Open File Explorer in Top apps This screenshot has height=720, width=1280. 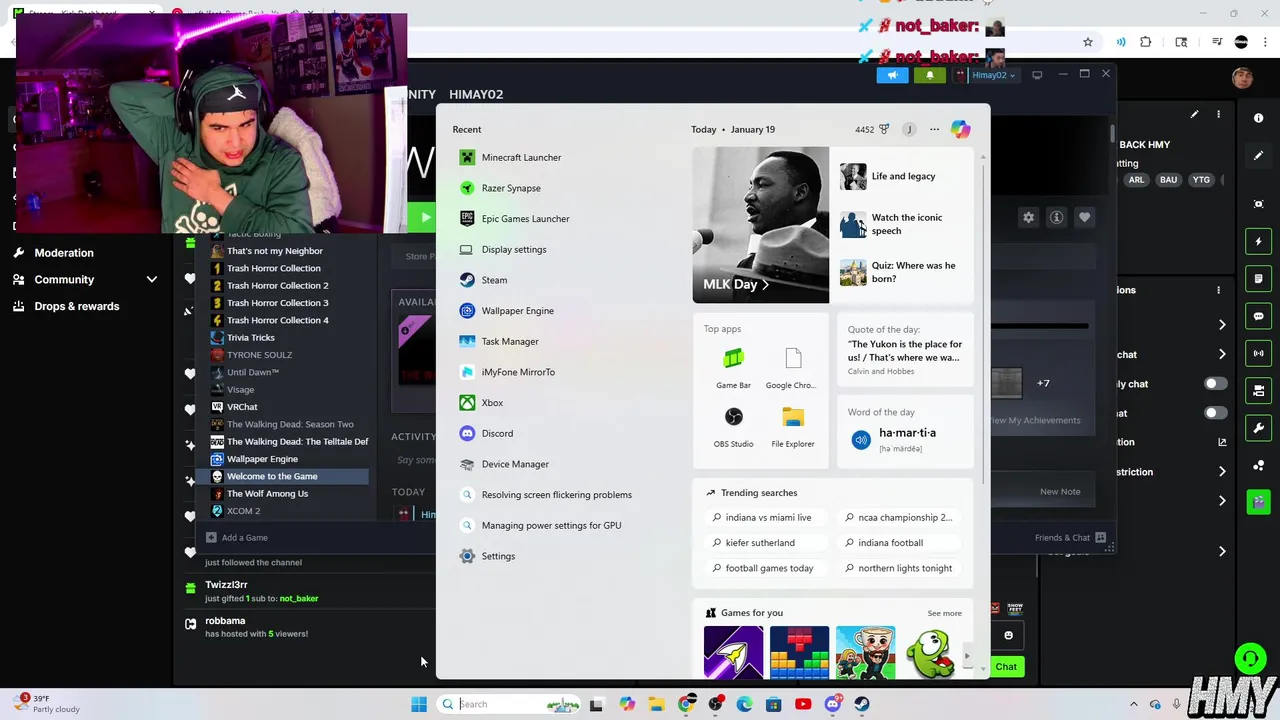[793, 427]
